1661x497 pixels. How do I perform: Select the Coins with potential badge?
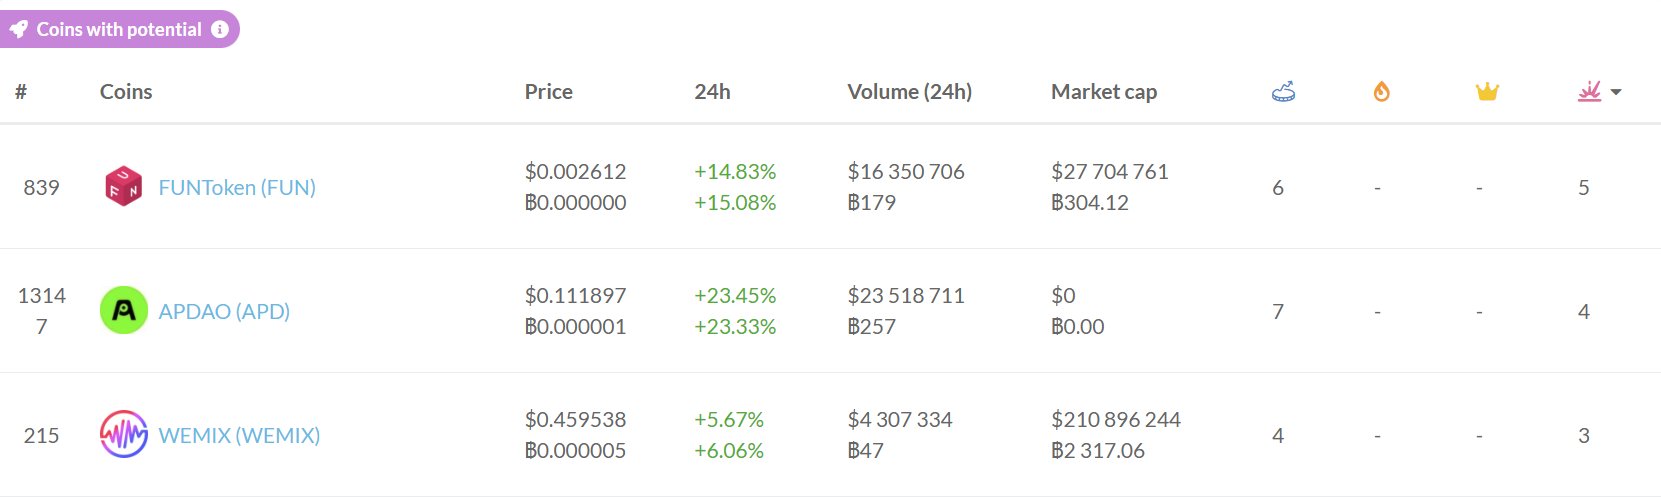point(118,30)
